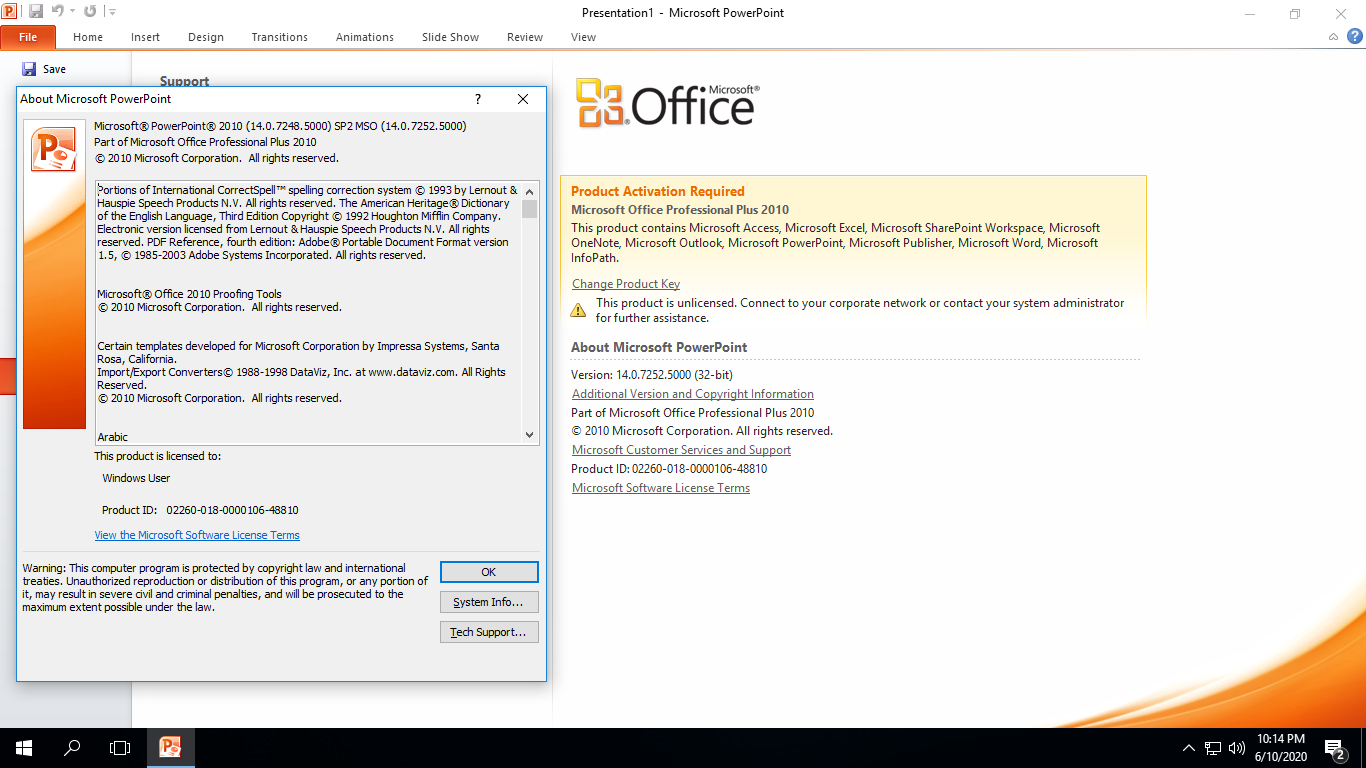Click the Redo/Repeat icon in title bar
The width and height of the screenshot is (1366, 768).
coord(90,11)
